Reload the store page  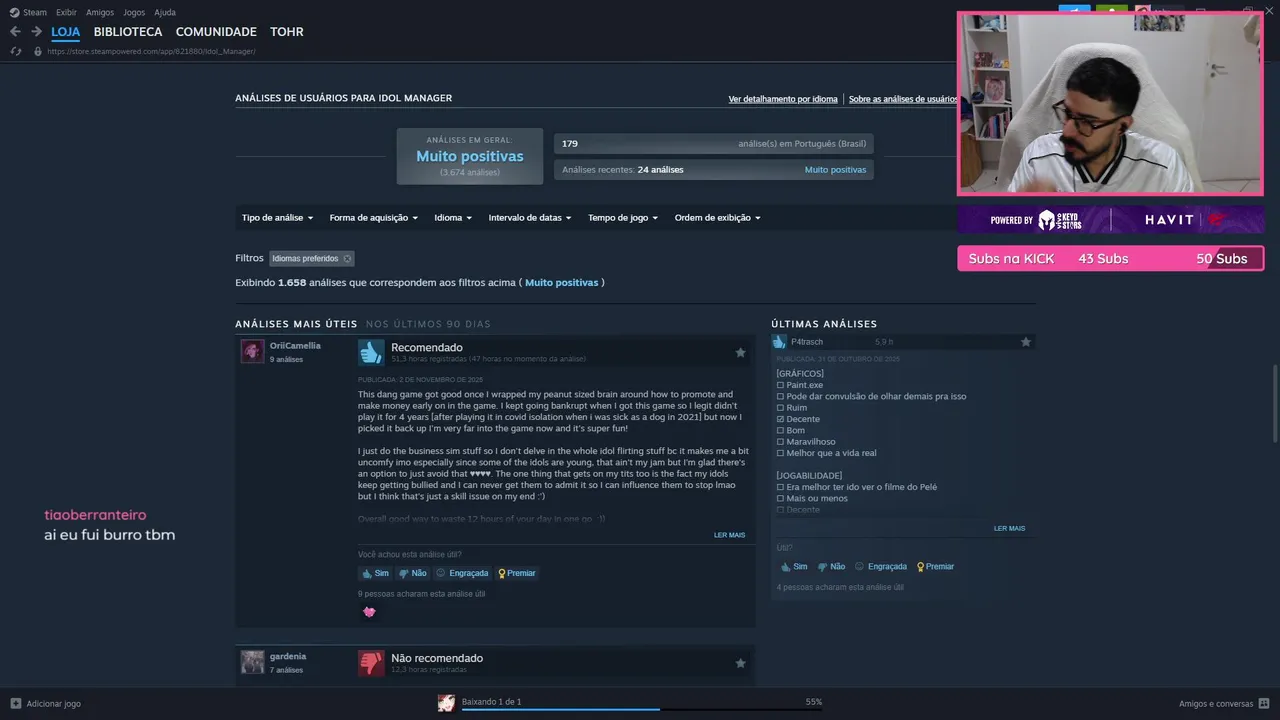[16, 51]
